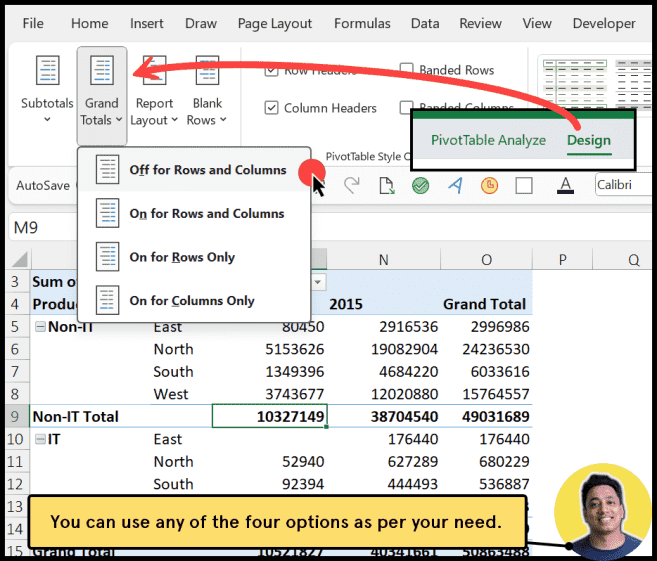Screen dimensions: 657x561
Task: Click the redo arrow icon
Action: [351, 185]
